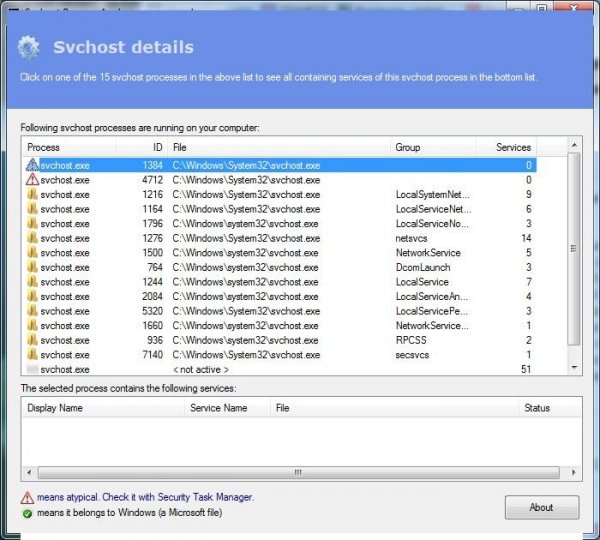This screenshot has width=600, height=540.
Task: Click the process icon for PID 7140
Action: (x=33, y=354)
